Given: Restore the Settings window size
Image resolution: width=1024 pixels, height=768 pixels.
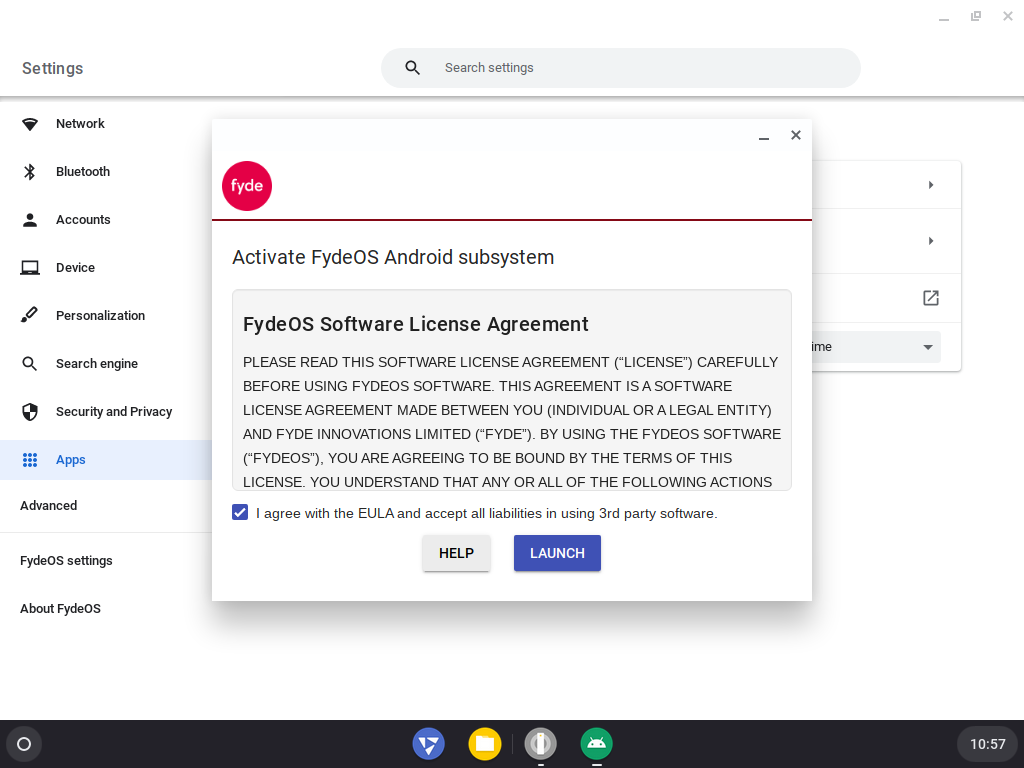Looking at the screenshot, I should coord(976,16).
